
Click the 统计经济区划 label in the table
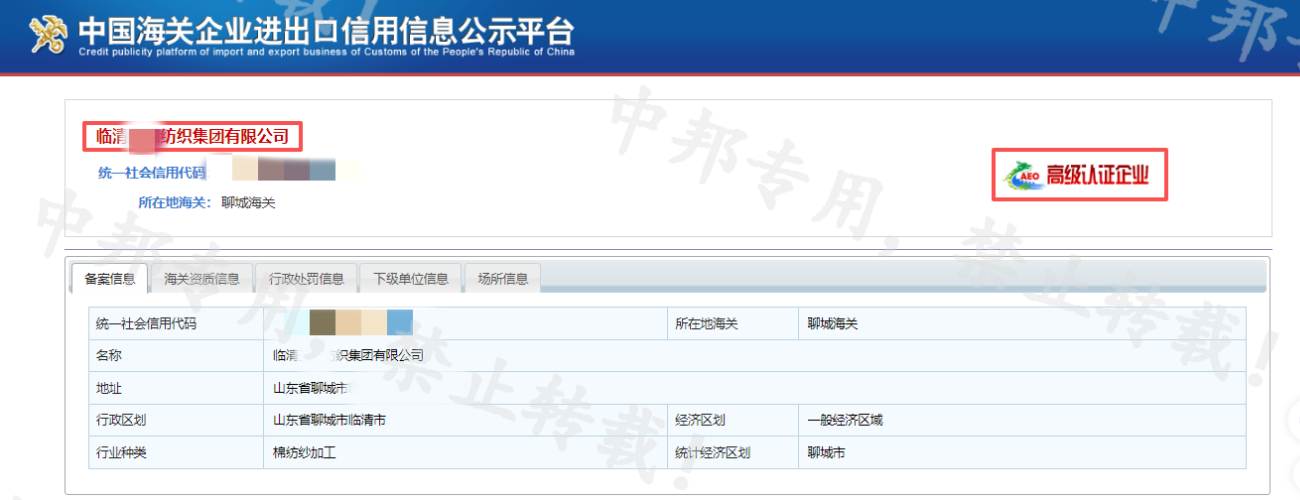713,453
